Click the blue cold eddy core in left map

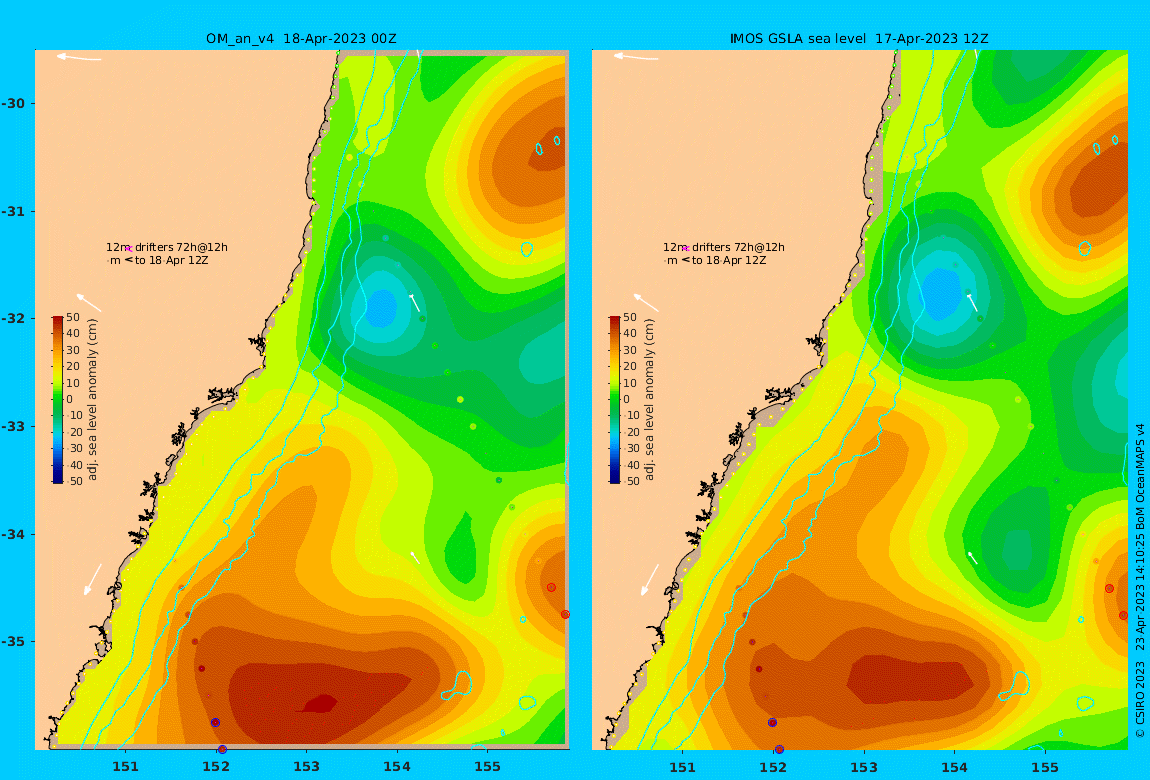tap(381, 307)
